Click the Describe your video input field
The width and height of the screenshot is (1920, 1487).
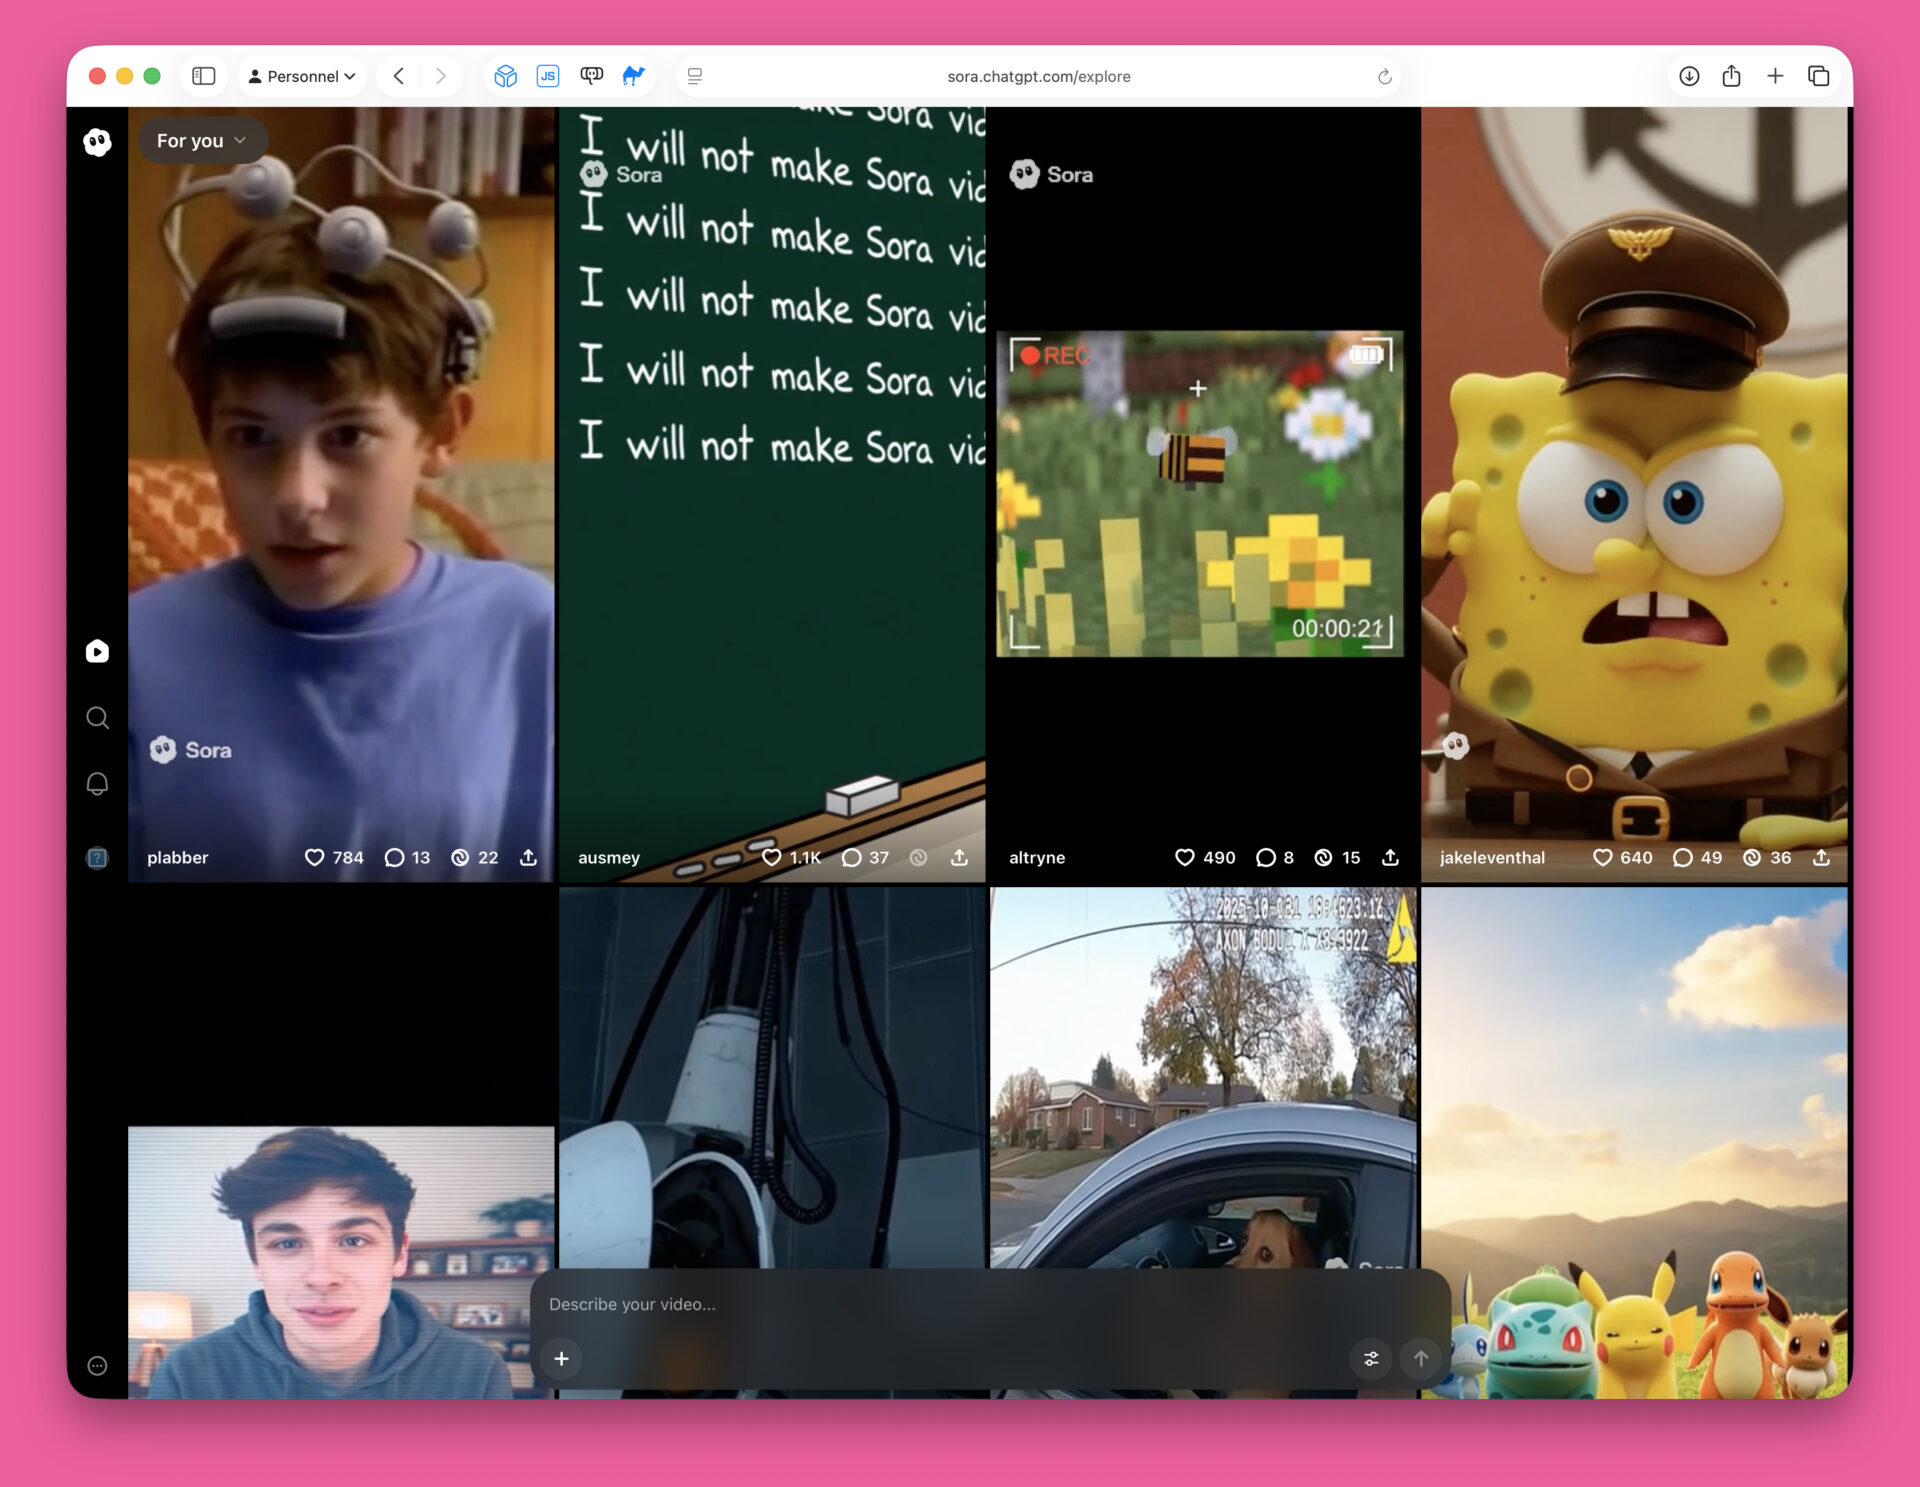tap(990, 1304)
